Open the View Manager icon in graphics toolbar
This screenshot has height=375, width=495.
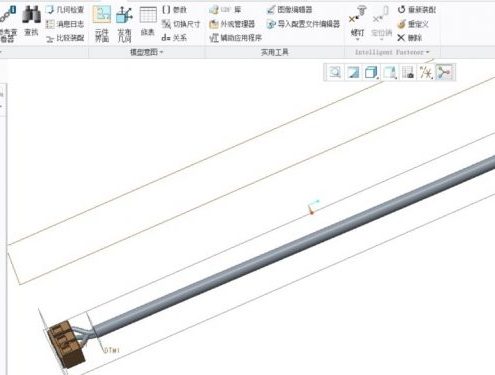pos(408,72)
